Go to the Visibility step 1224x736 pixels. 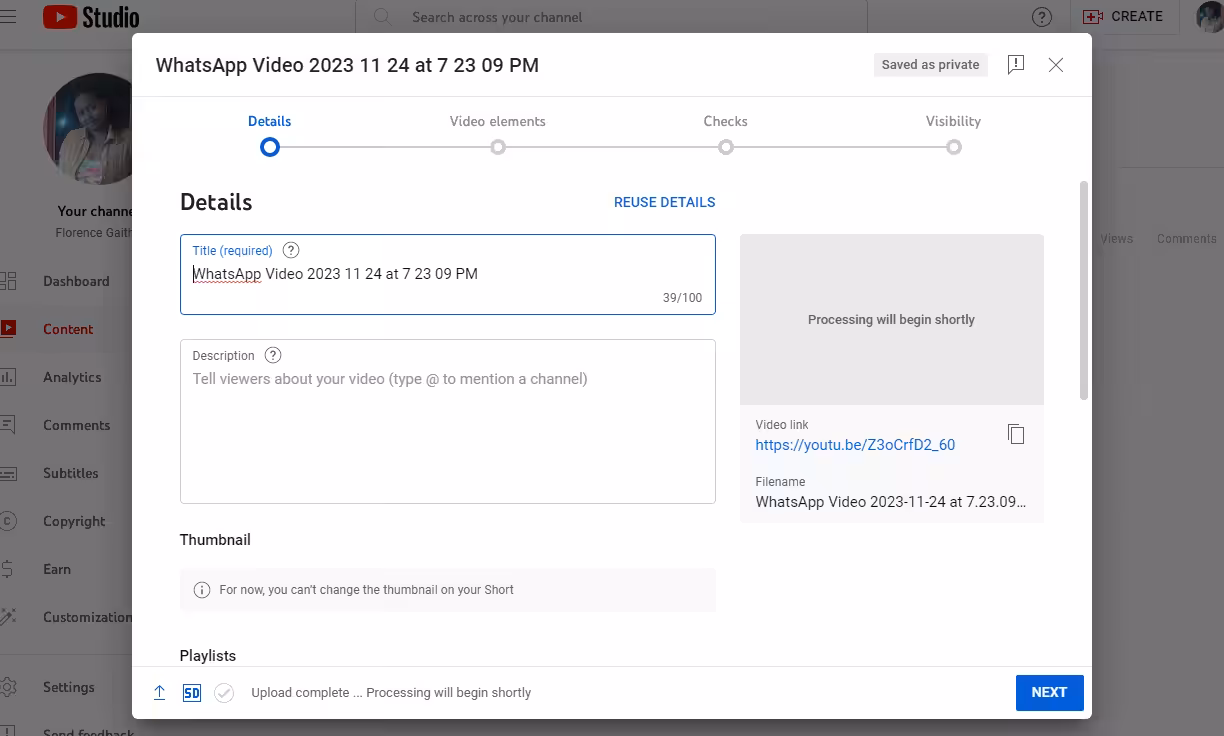pyautogui.click(x=953, y=121)
